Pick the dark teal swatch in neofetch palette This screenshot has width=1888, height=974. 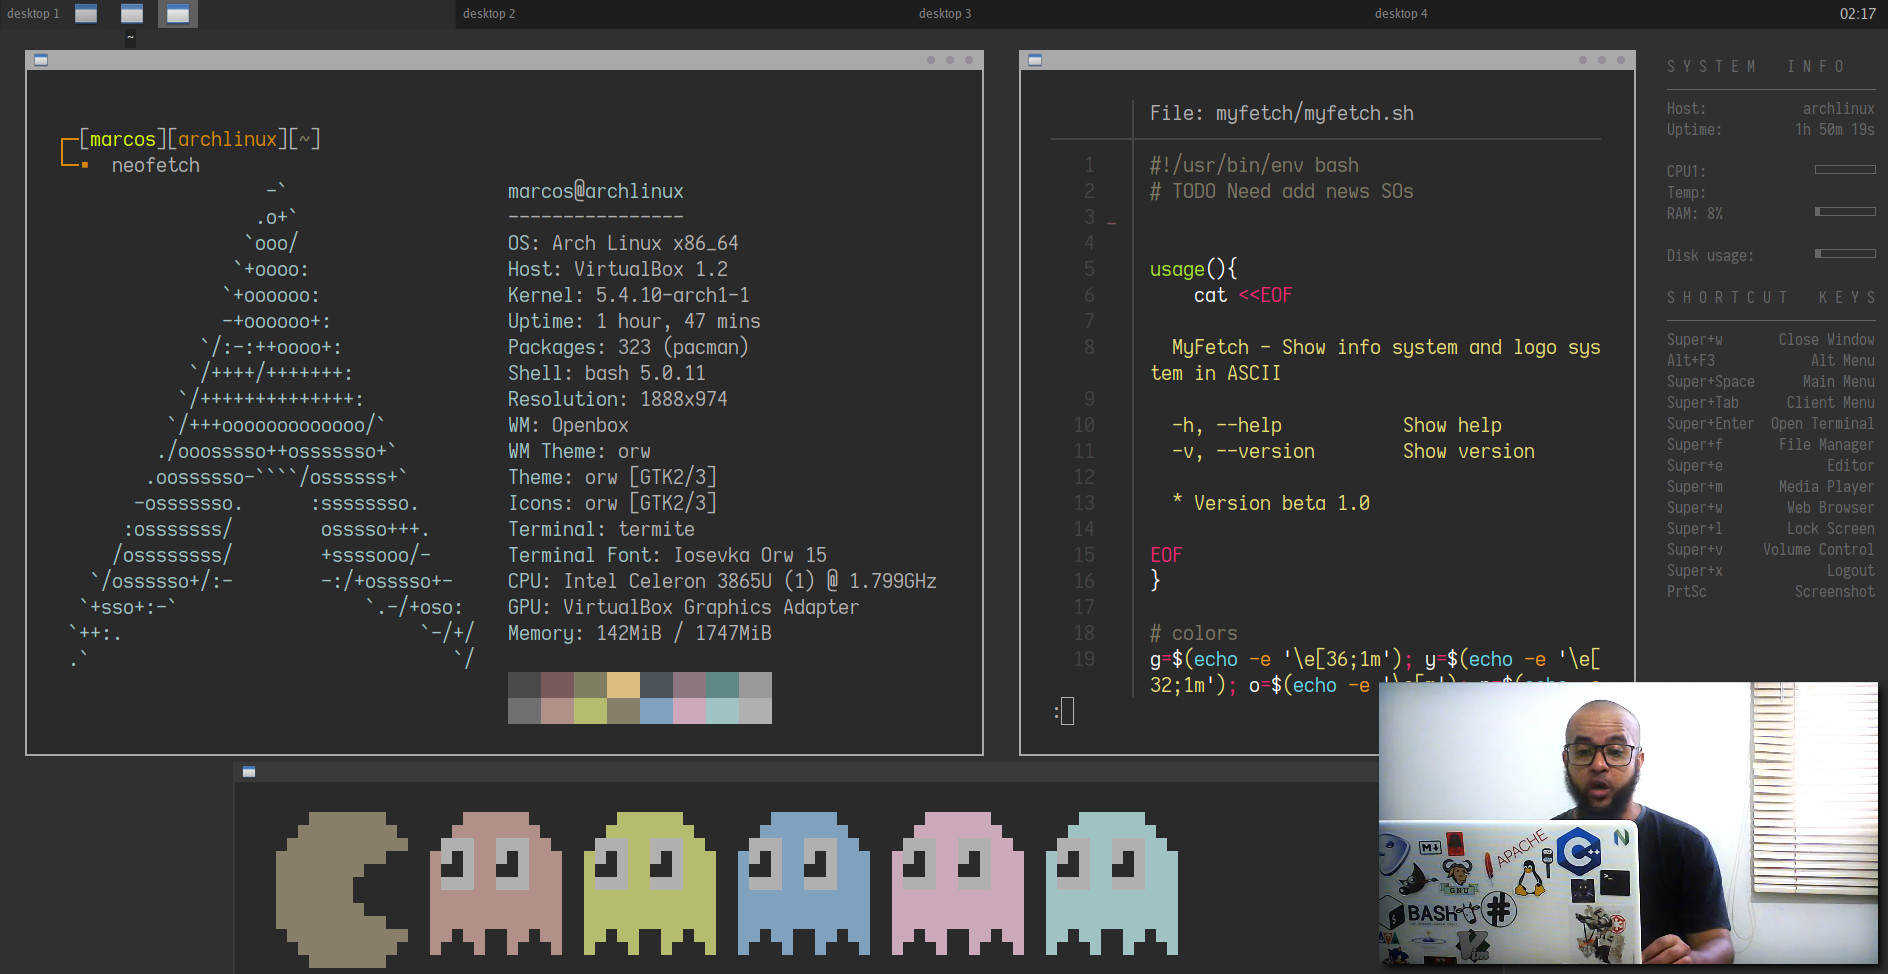[722, 685]
